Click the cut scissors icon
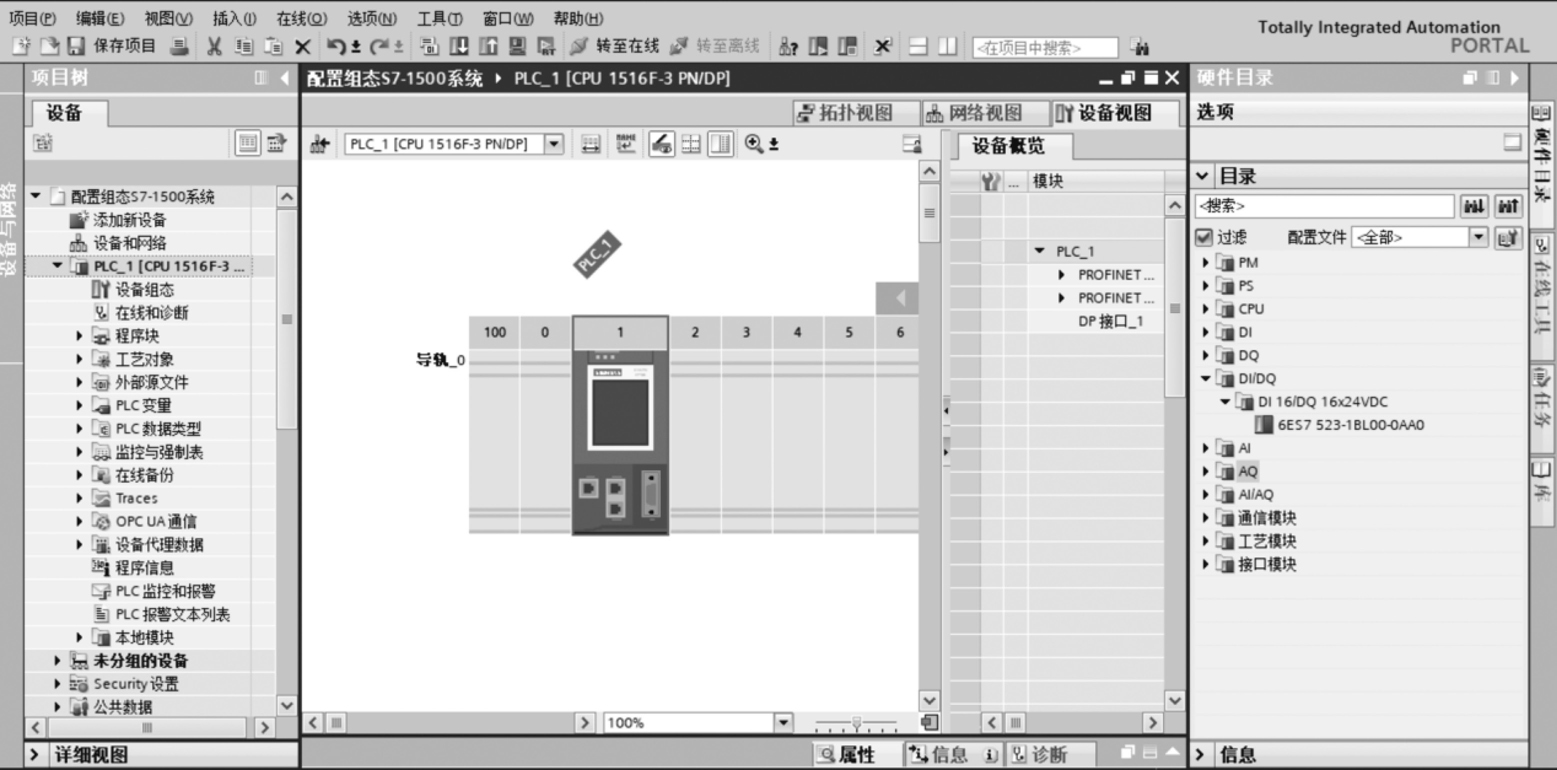Screen dimensions: 1557x770 214,46
